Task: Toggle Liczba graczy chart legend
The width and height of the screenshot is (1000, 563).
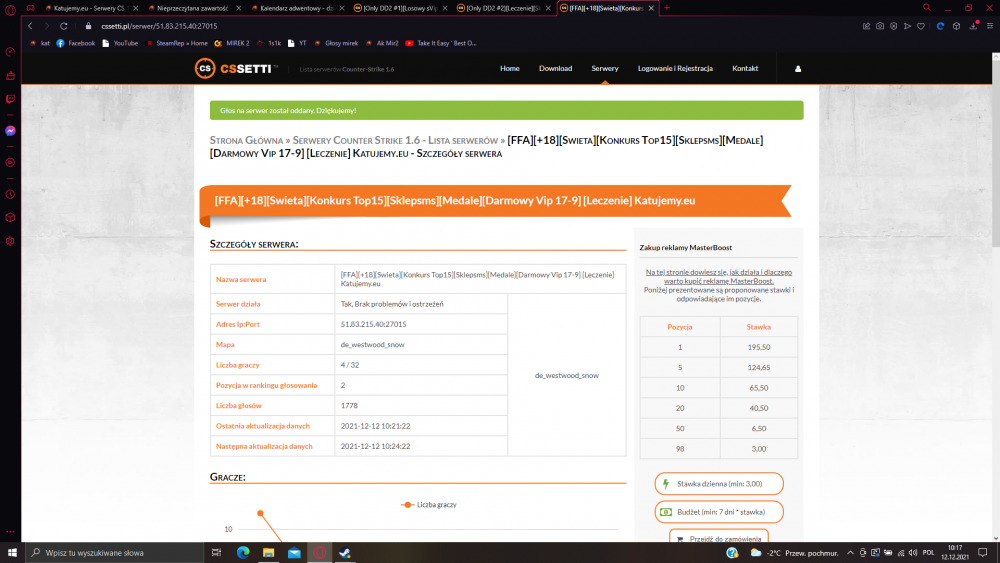Action: pyautogui.click(x=429, y=505)
